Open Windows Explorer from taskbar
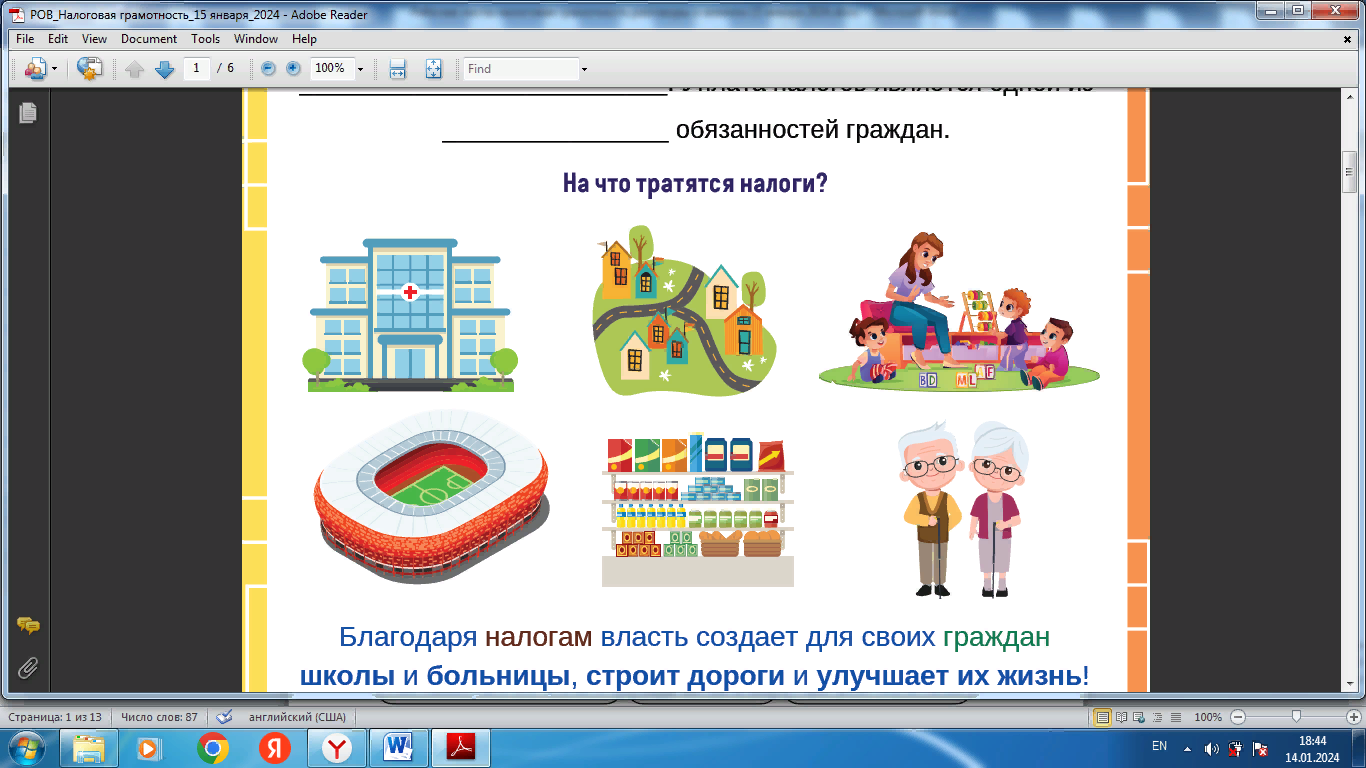Screen dimensions: 1366x768 89,748
